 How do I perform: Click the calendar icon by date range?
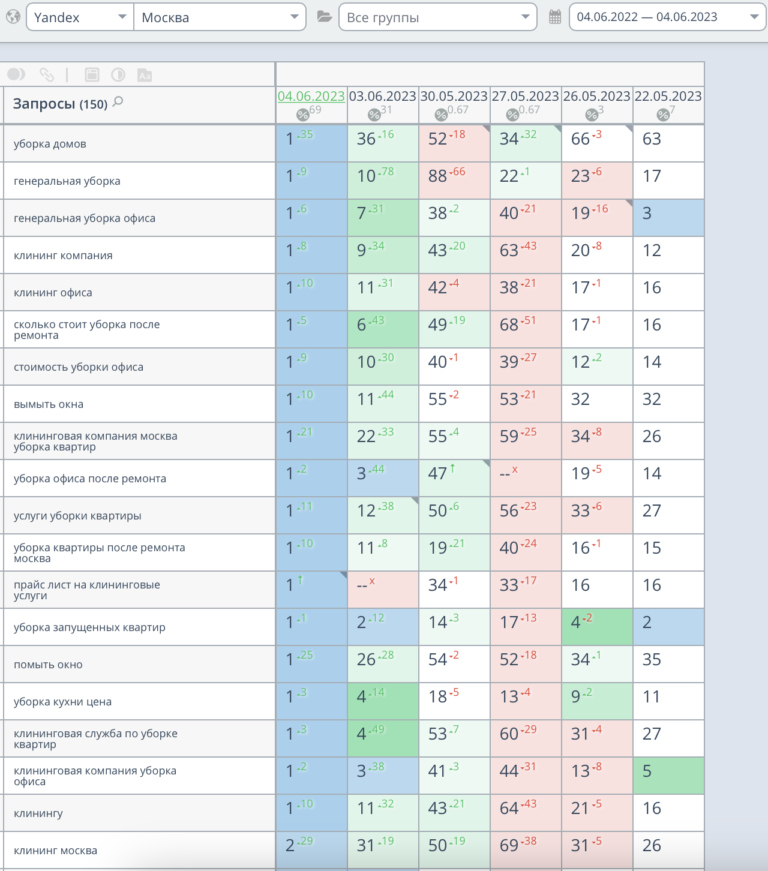click(x=556, y=17)
